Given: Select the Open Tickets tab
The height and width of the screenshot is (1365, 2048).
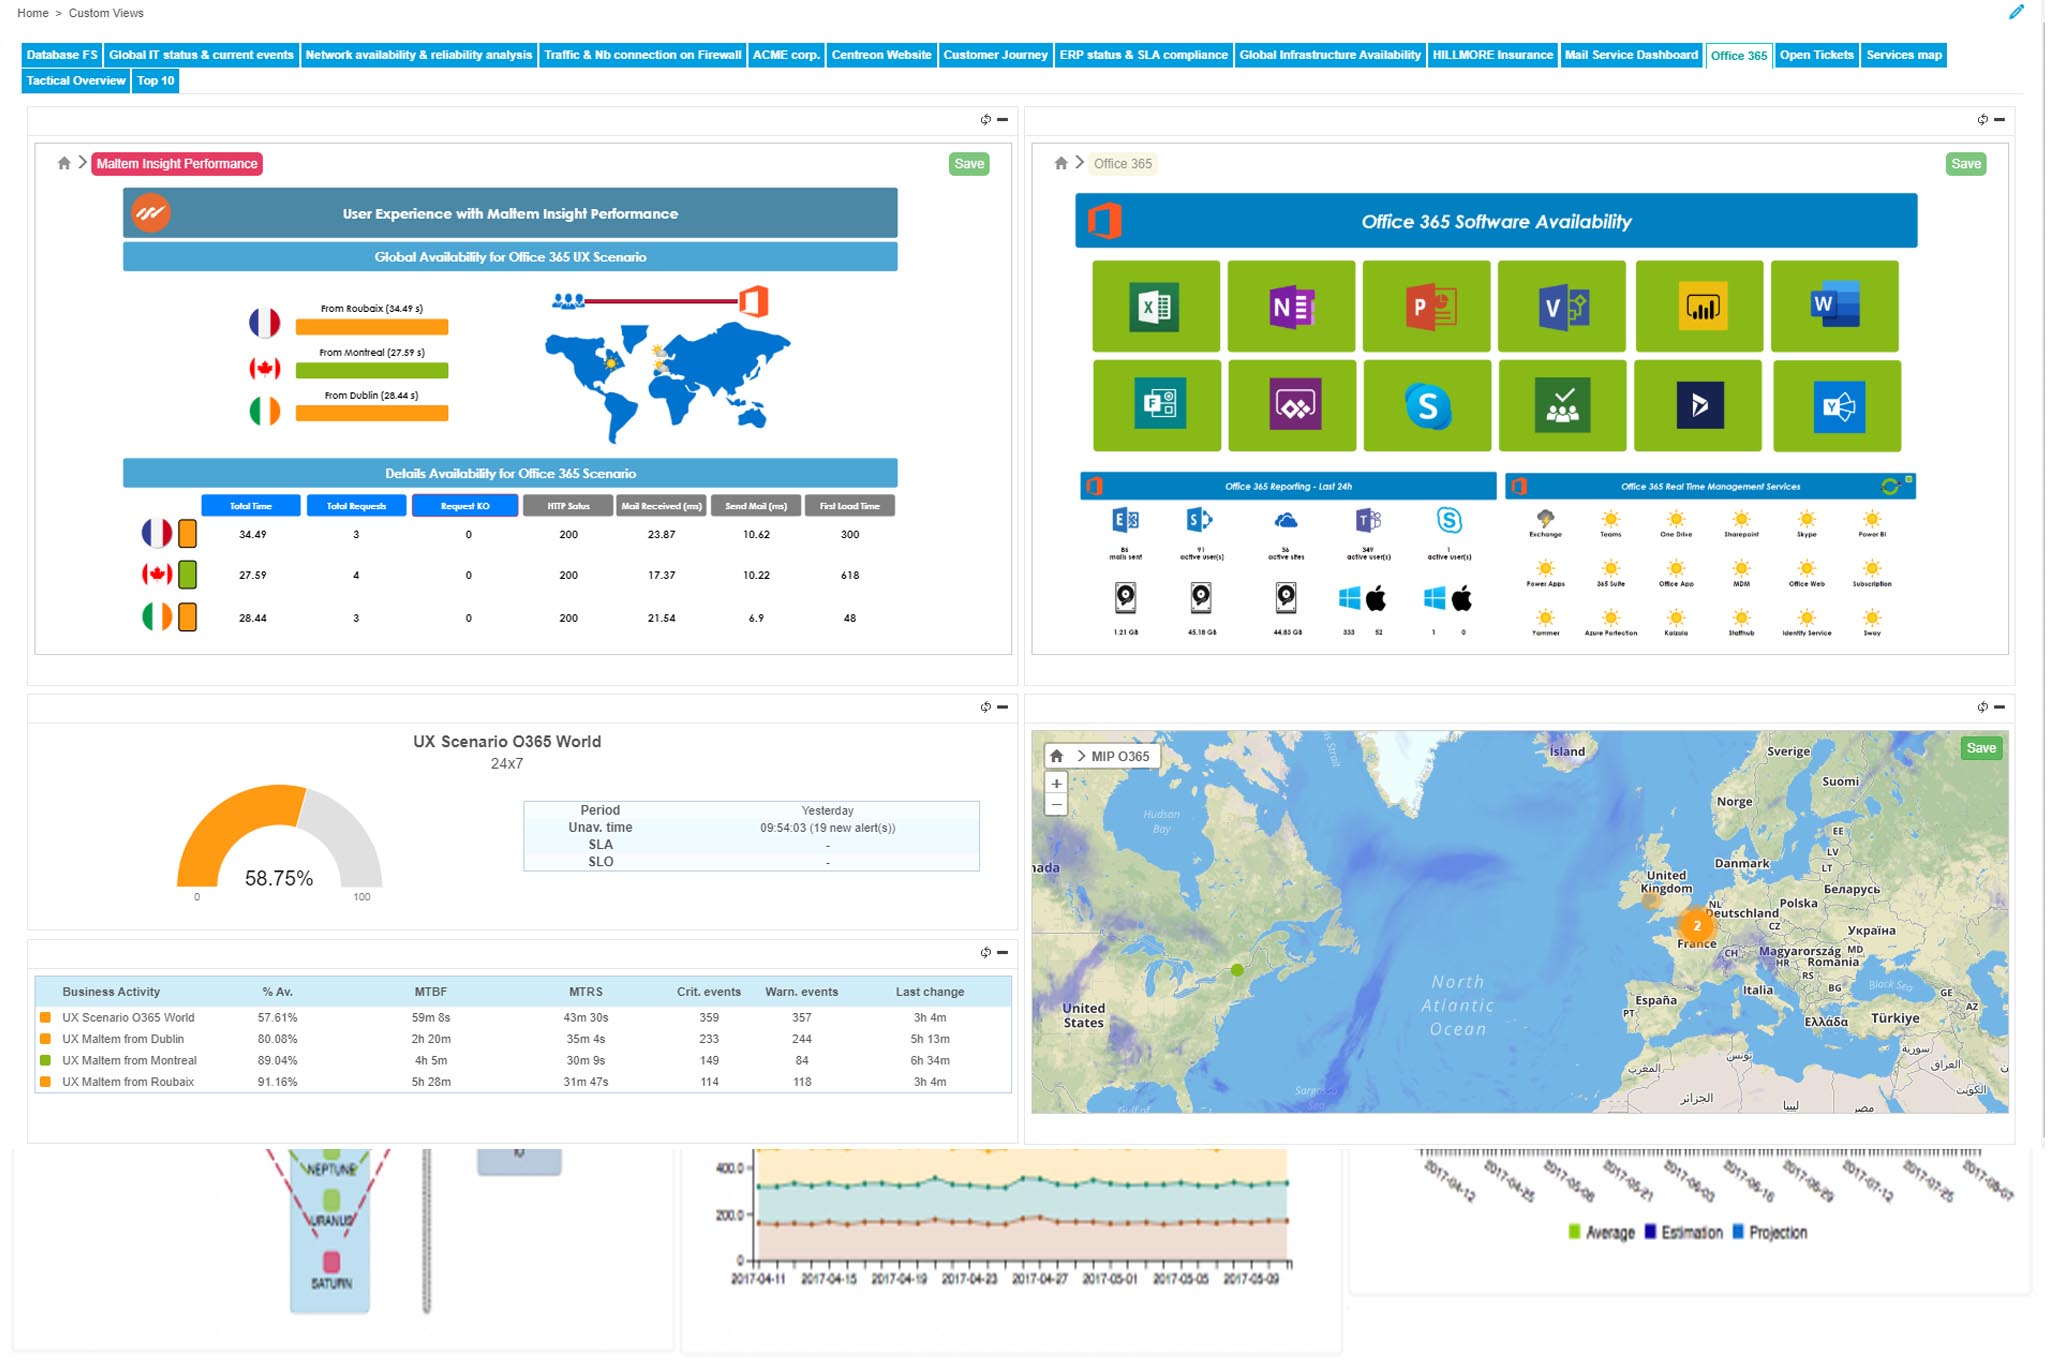Looking at the screenshot, I should pyautogui.click(x=1816, y=55).
